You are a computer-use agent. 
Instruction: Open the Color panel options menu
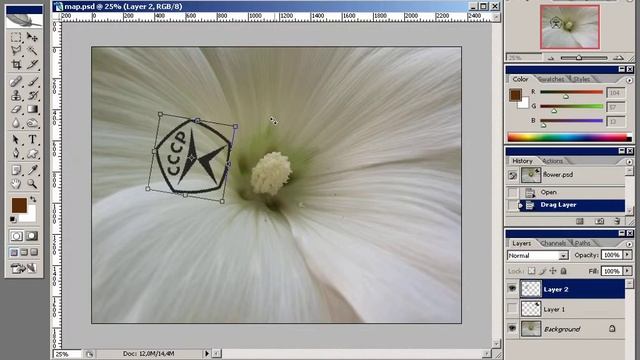click(629, 80)
